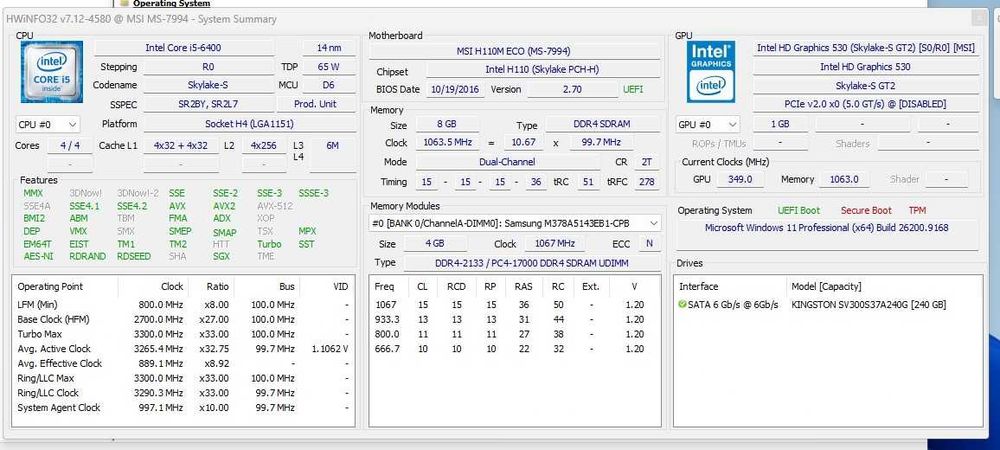Screen dimensions: 1000x450
Task: Click the 10/19/2016 BIOS date field
Action: click(x=457, y=90)
